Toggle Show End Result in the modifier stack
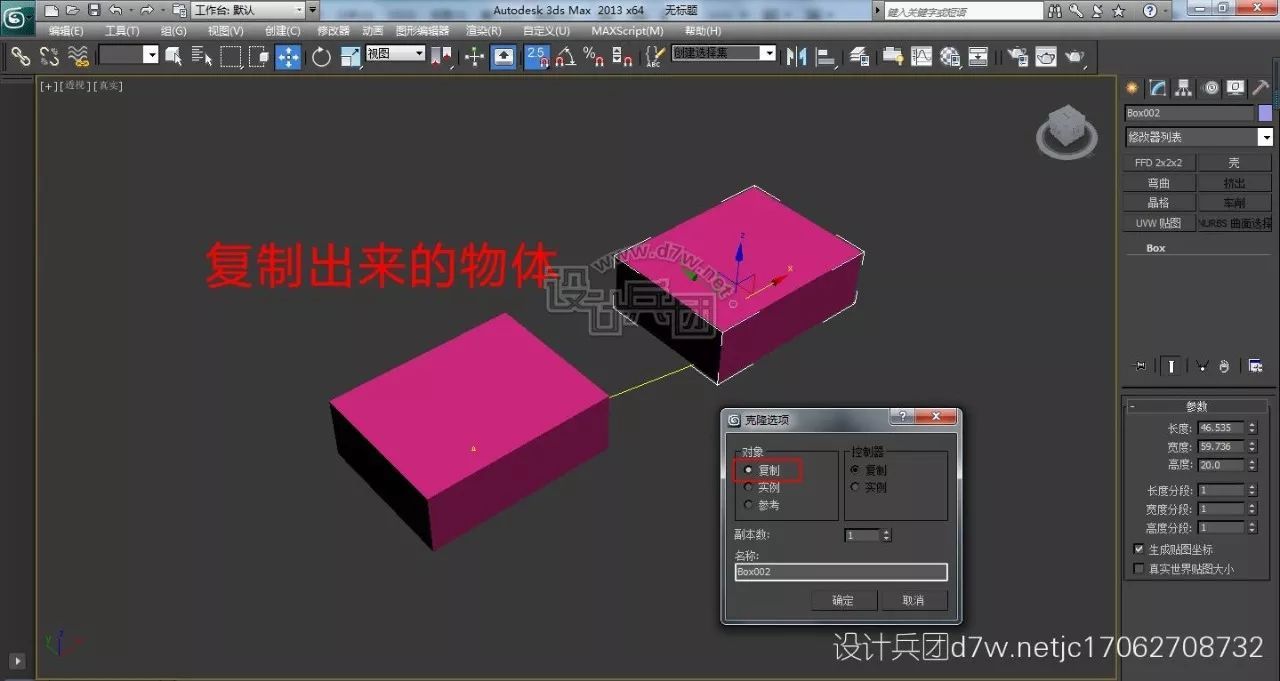Image resolution: width=1280 pixels, height=681 pixels. coord(1170,366)
